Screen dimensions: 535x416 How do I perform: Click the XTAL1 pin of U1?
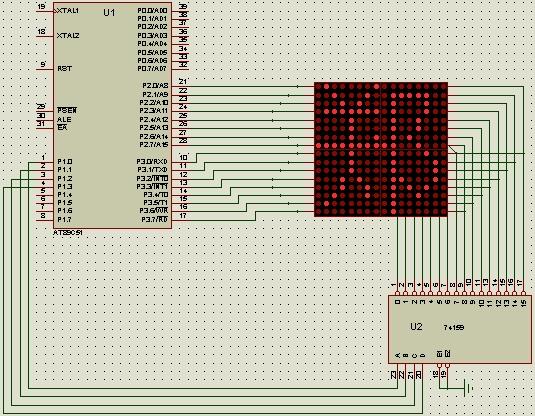(68, 11)
